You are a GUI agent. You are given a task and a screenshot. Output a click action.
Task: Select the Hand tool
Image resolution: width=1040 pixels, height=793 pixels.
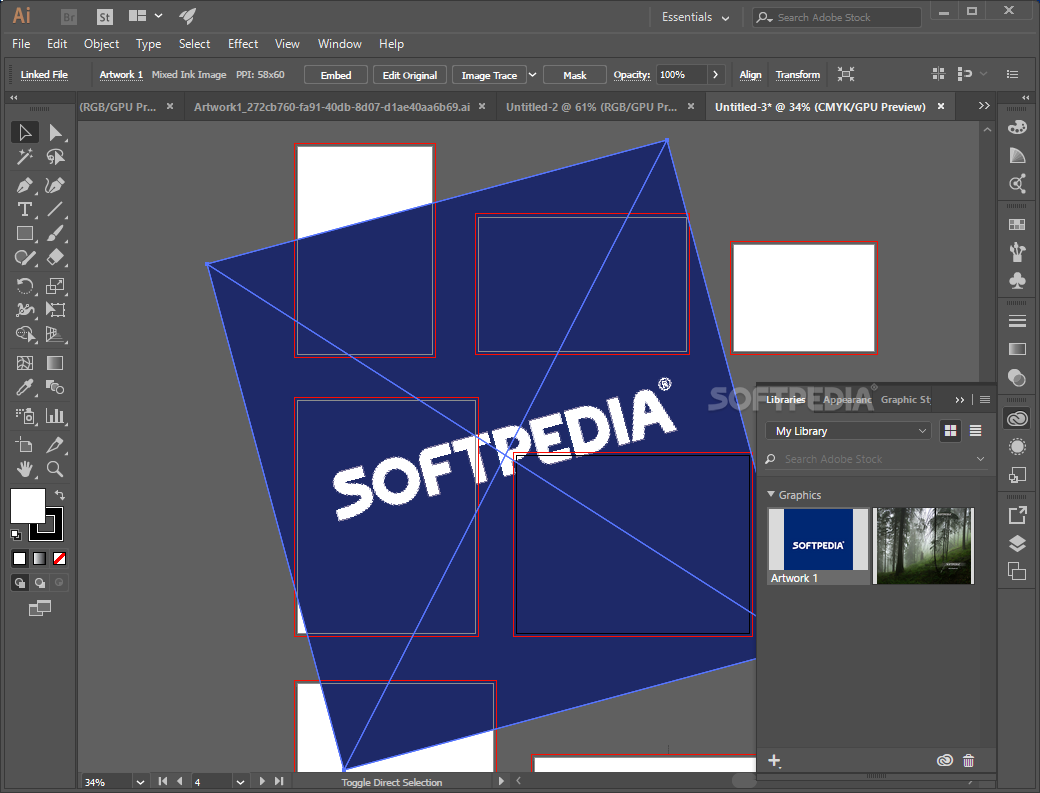pos(25,469)
